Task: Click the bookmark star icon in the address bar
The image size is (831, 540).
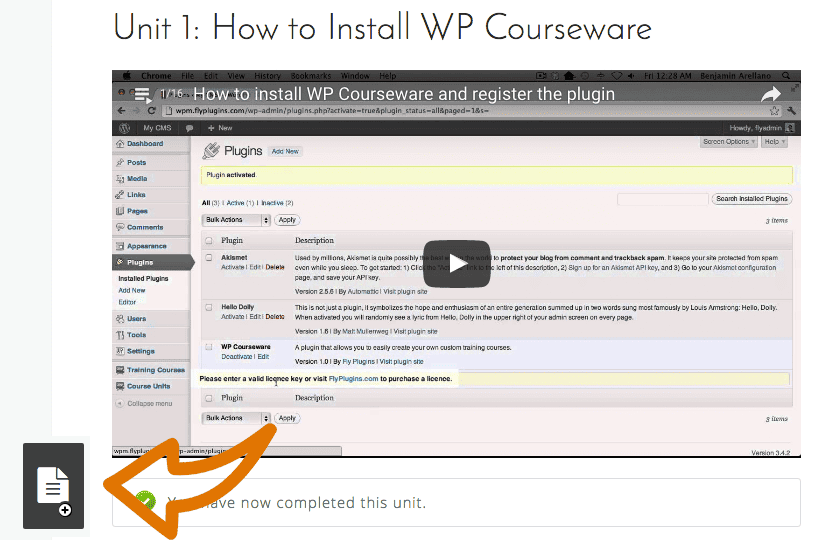Action: [774, 111]
